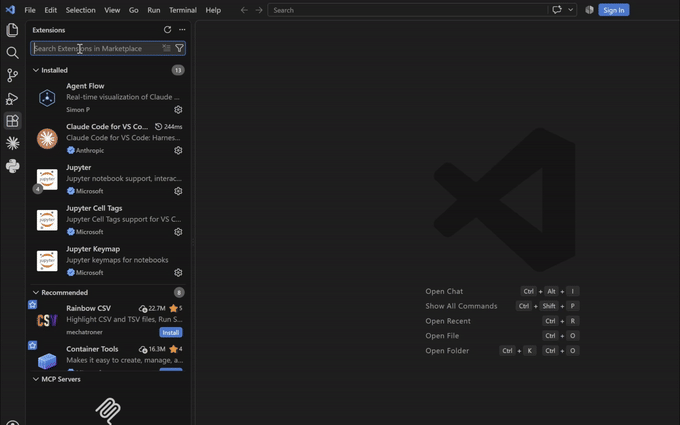
Task: Open the Source Control view
Action: 13,75
